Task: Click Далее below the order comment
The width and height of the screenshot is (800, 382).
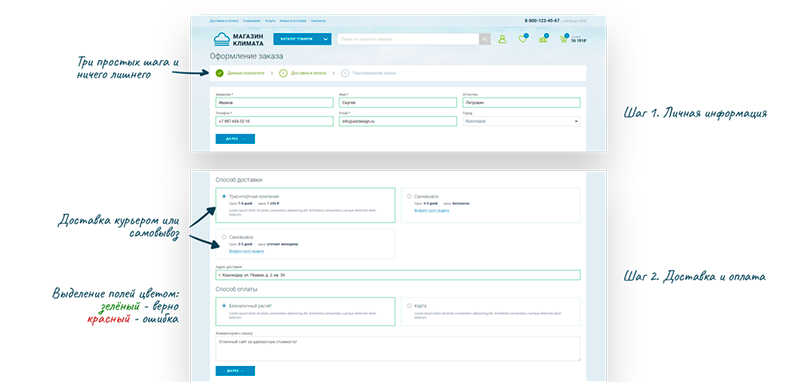Action: tap(235, 371)
